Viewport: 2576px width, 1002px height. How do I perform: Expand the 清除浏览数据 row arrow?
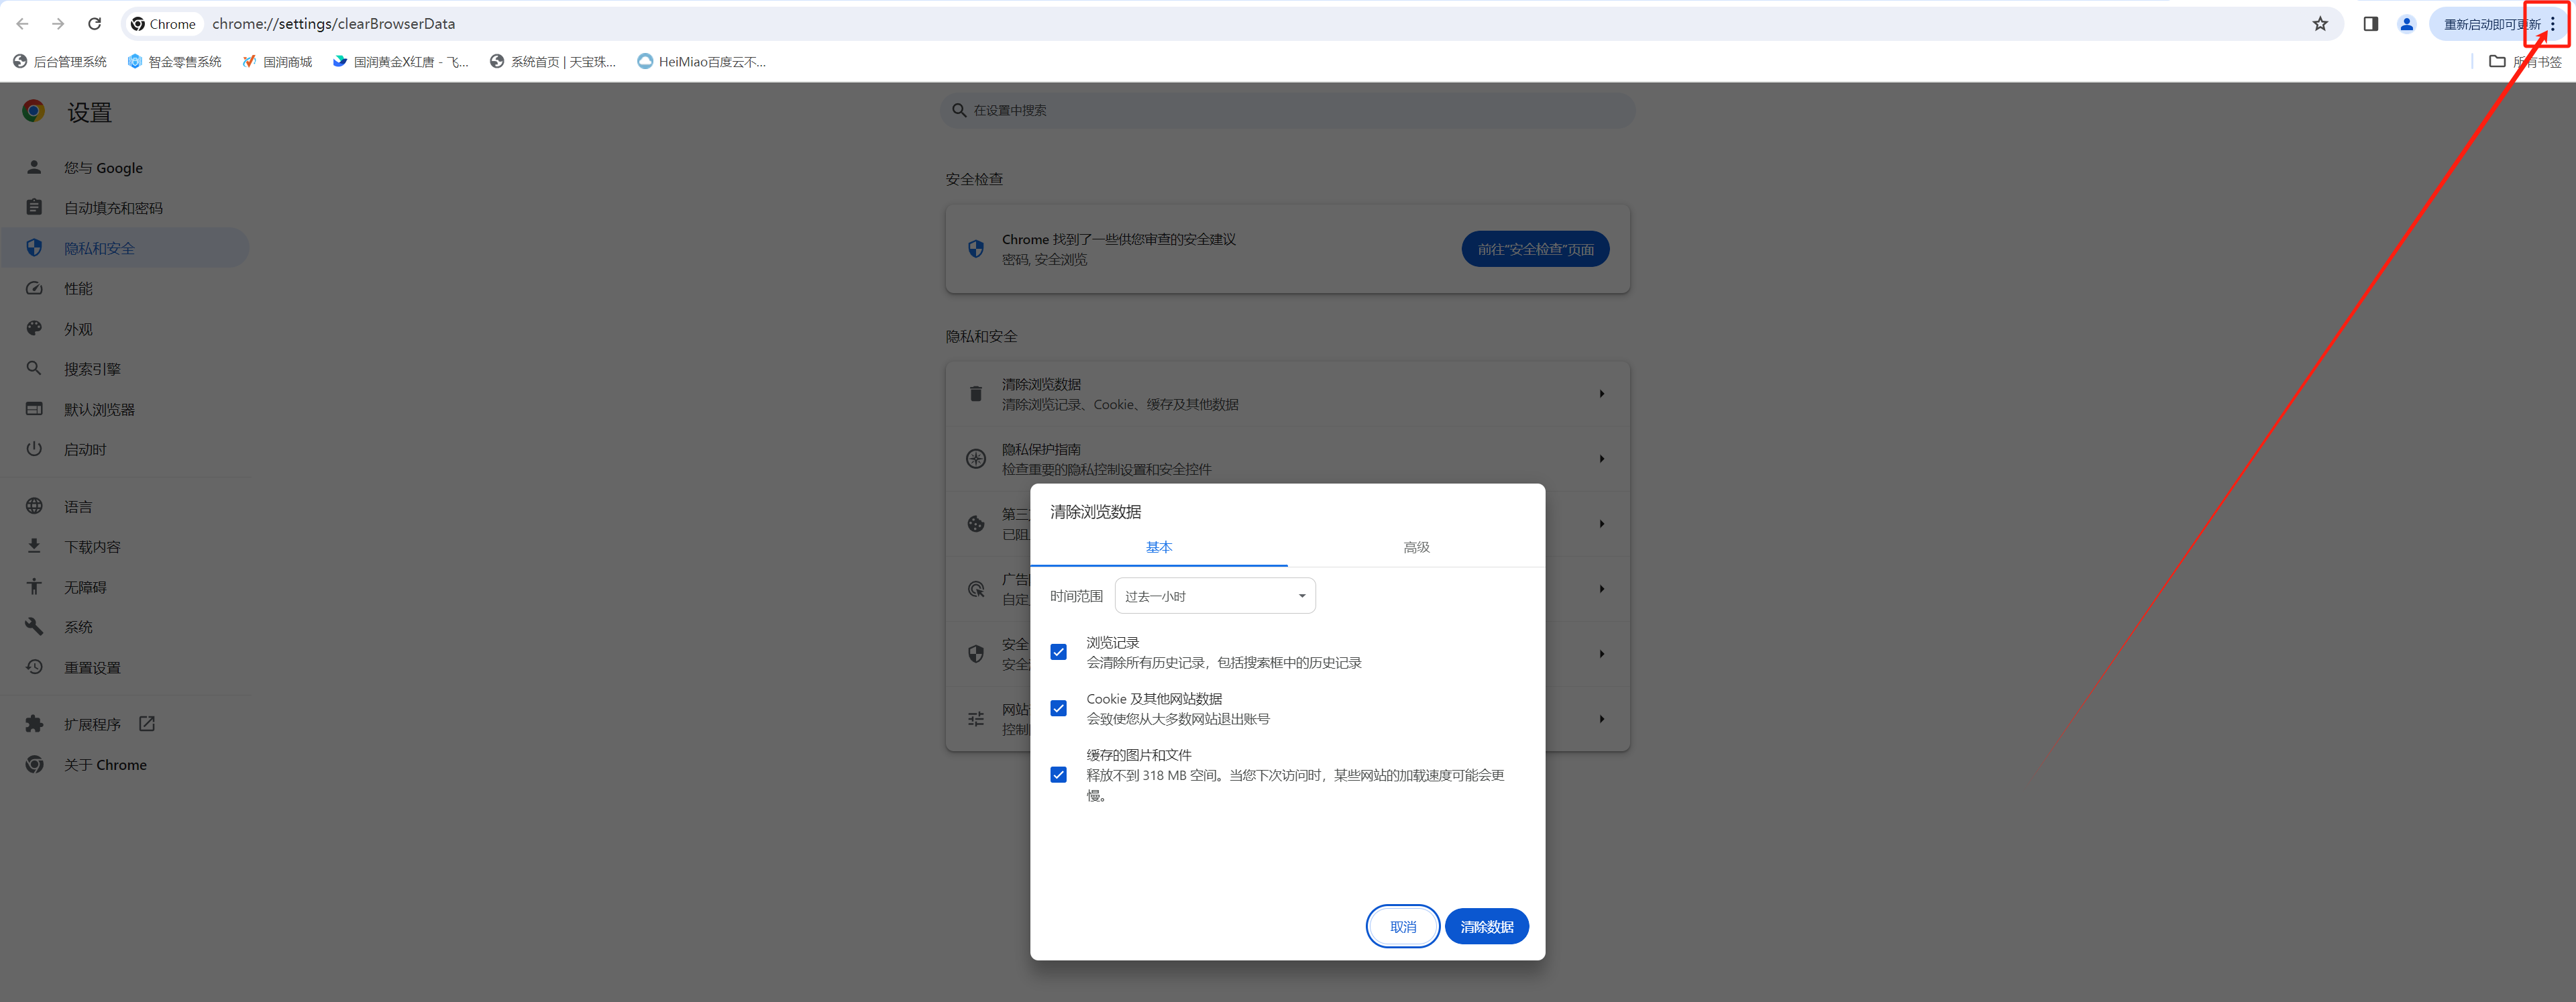pyautogui.click(x=1602, y=393)
